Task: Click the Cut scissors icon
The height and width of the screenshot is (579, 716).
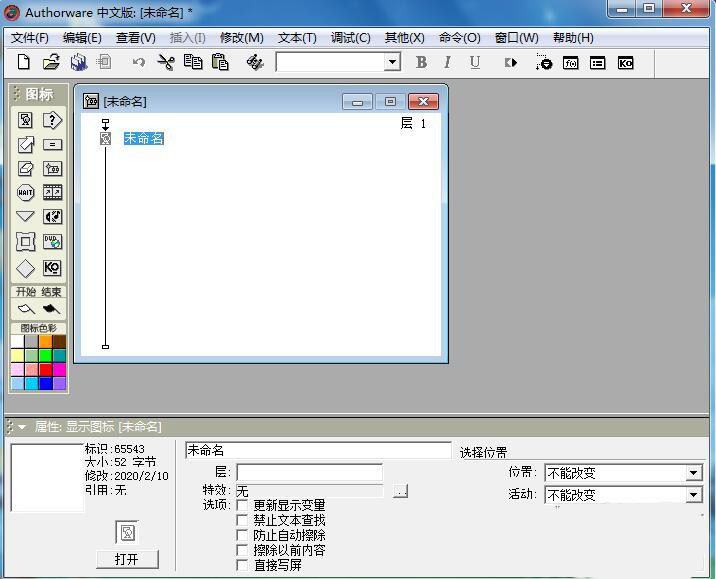Action: coord(166,62)
